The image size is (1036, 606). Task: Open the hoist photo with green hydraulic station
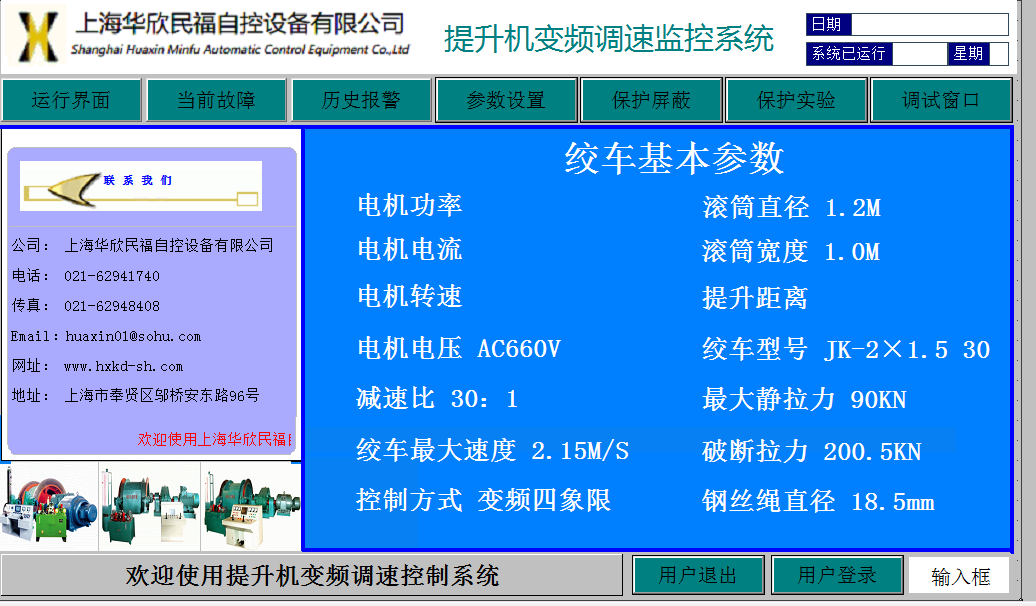(x=50, y=506)
